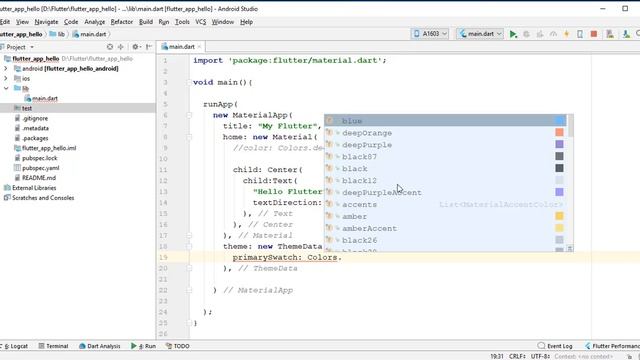Place cursor after Colors. on line 19
Viewport: 640px width, 360px height.
(x=342, y=258)
